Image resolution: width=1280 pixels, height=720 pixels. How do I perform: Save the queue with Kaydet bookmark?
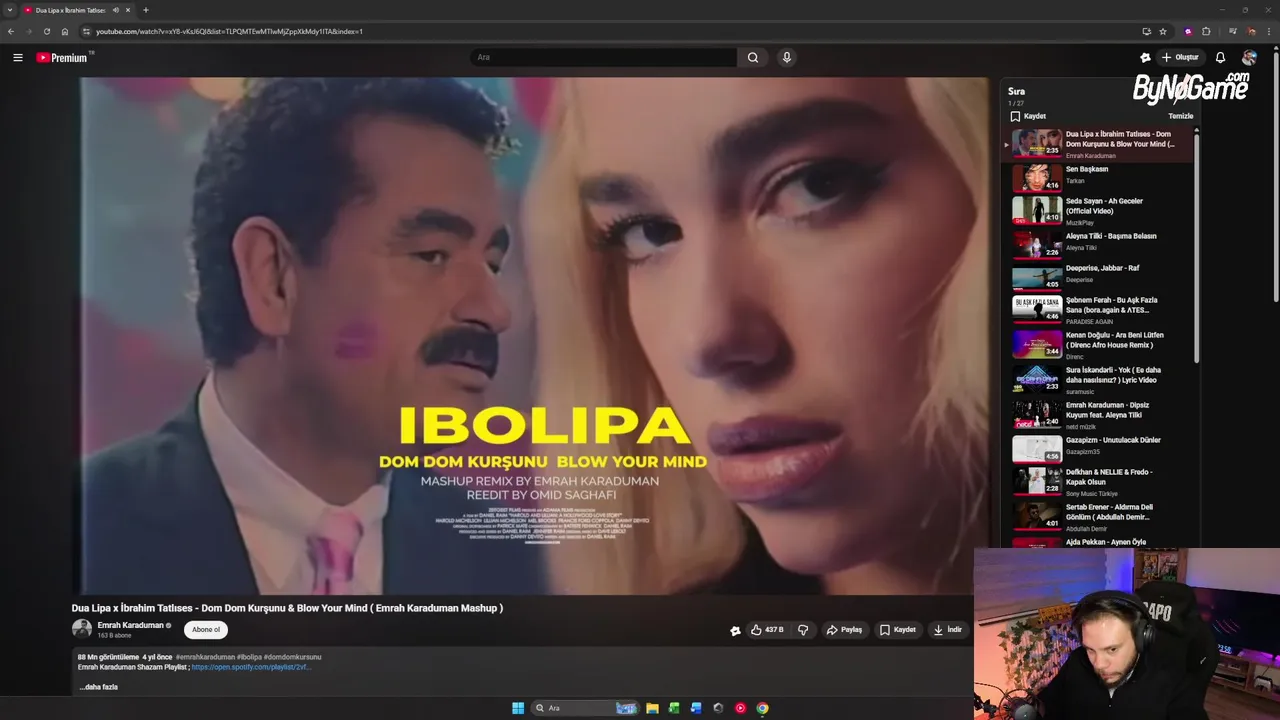(1027, 116)
